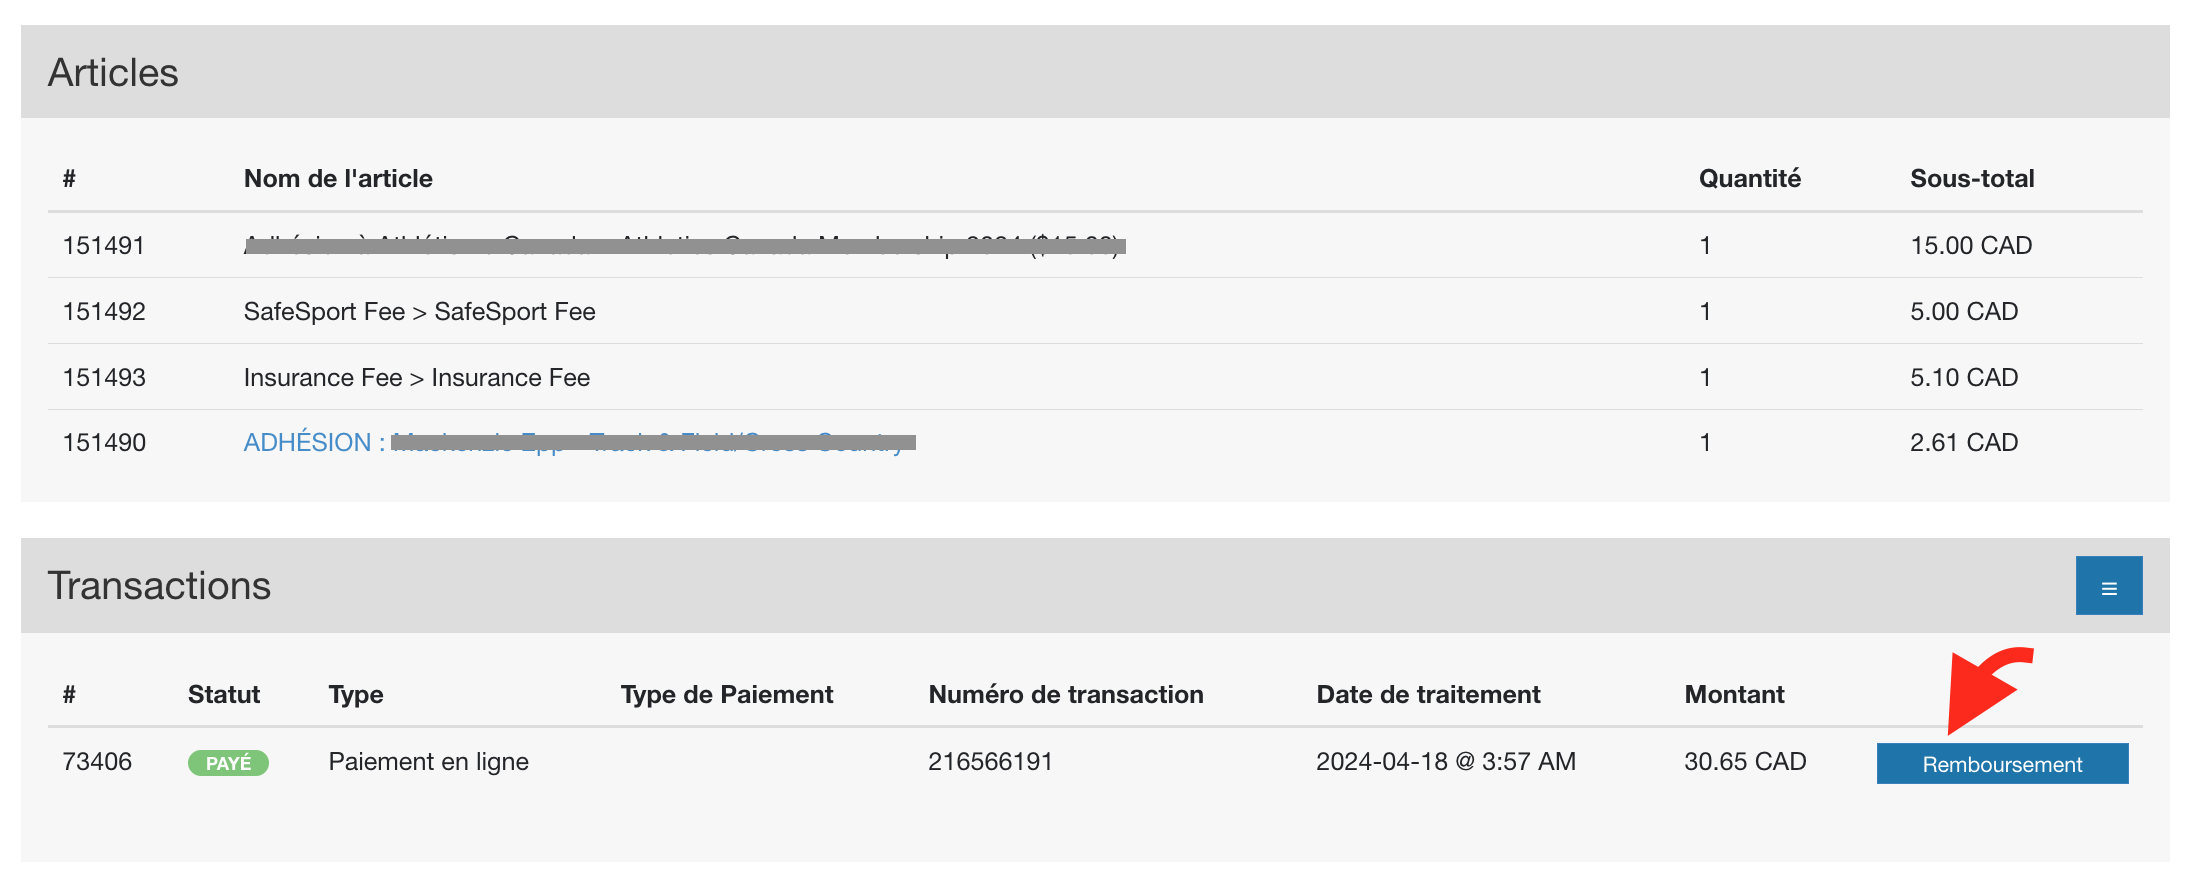Click the Quantité column header

tap(1749, 179)
